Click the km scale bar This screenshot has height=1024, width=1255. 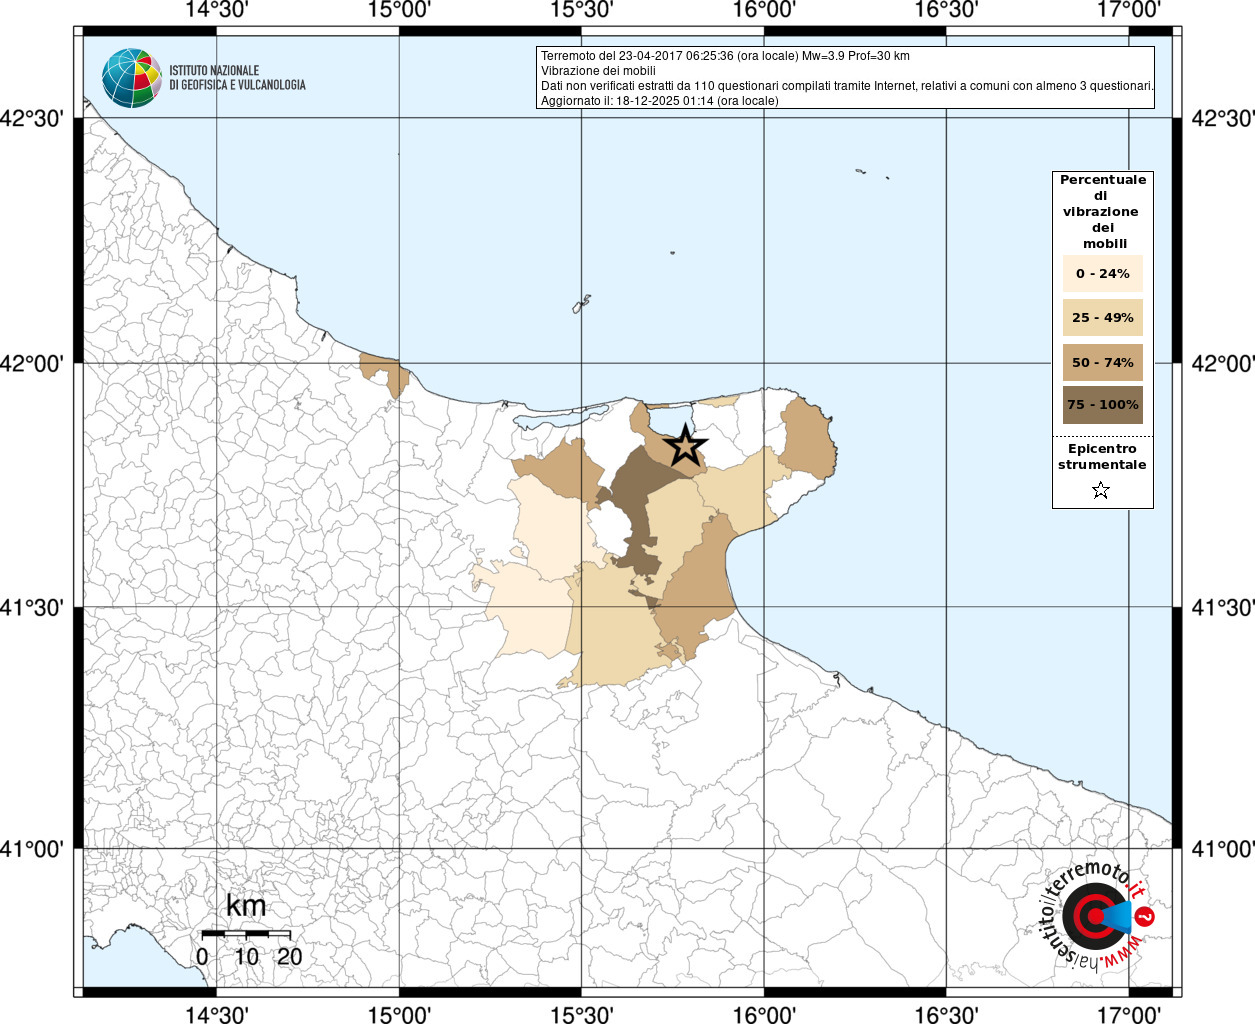(246, 934)
